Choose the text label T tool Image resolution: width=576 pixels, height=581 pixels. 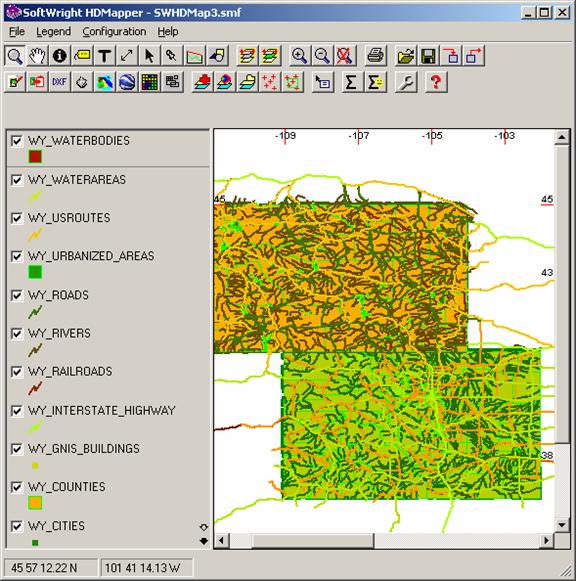(104, 56)
